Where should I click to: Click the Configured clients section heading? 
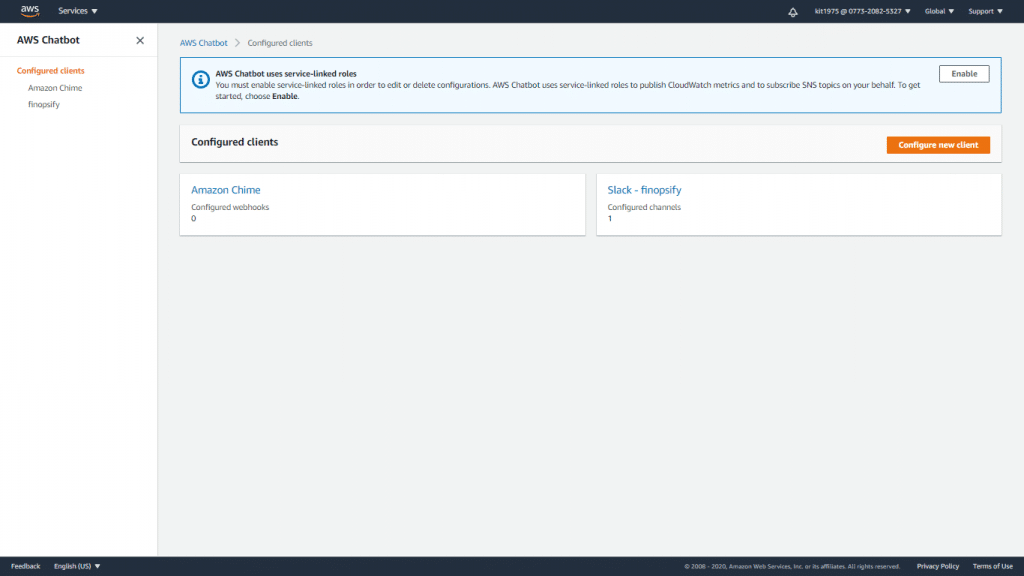coord(234,142)
